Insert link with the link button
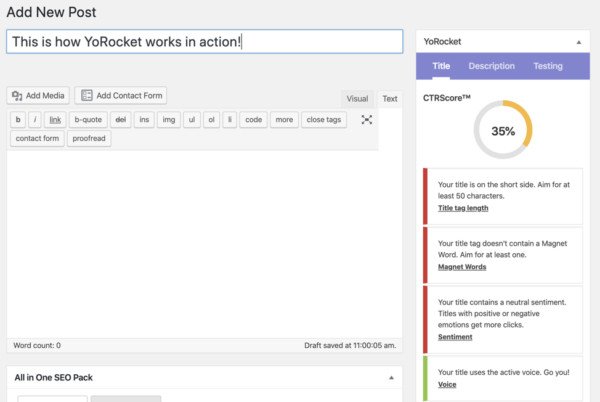Screen dimensions: 600x402 (x=55, y=120)
